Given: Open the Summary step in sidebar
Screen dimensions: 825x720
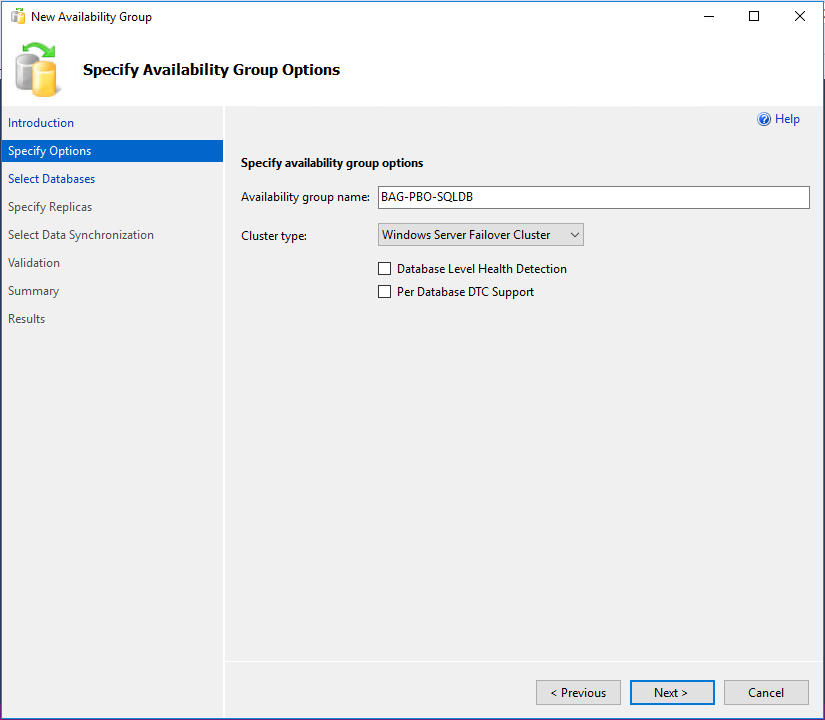Looking at the screenshot, I should coord(34,291).
